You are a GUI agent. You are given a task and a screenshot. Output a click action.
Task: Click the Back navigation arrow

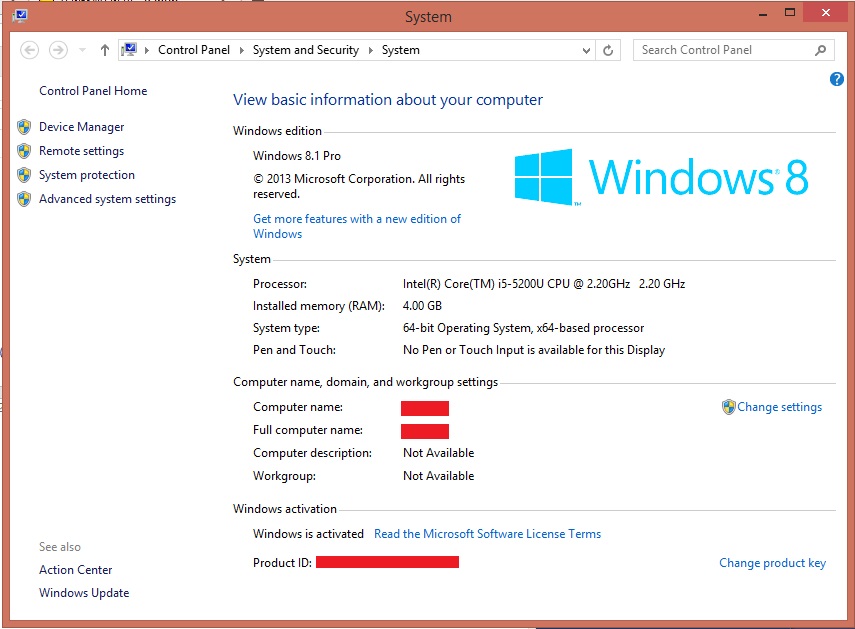click(x=29, y=50)
